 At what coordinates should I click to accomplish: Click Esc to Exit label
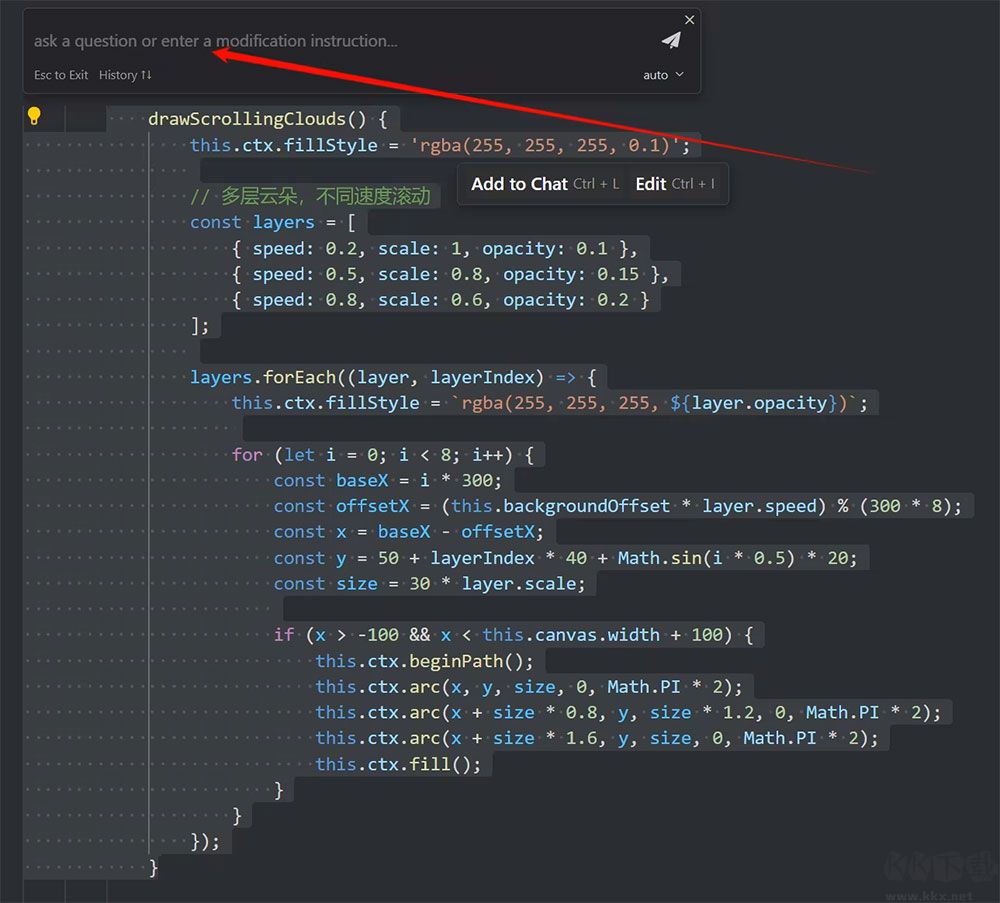(x=60, y=75)
